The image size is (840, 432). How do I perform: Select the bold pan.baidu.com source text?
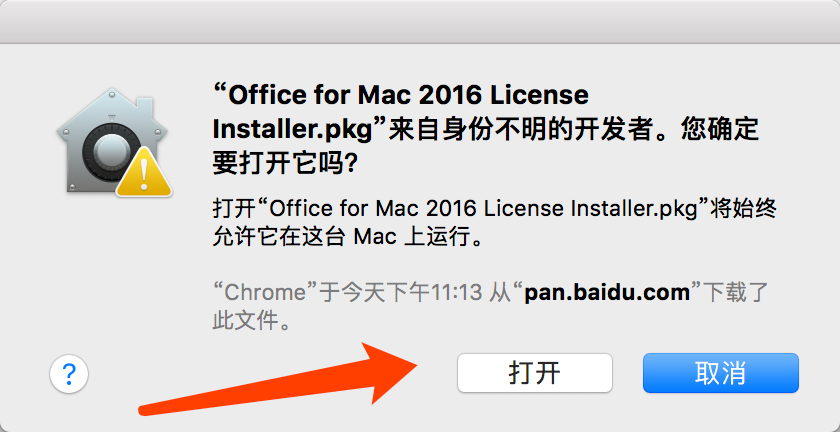(x=607, y=293)
